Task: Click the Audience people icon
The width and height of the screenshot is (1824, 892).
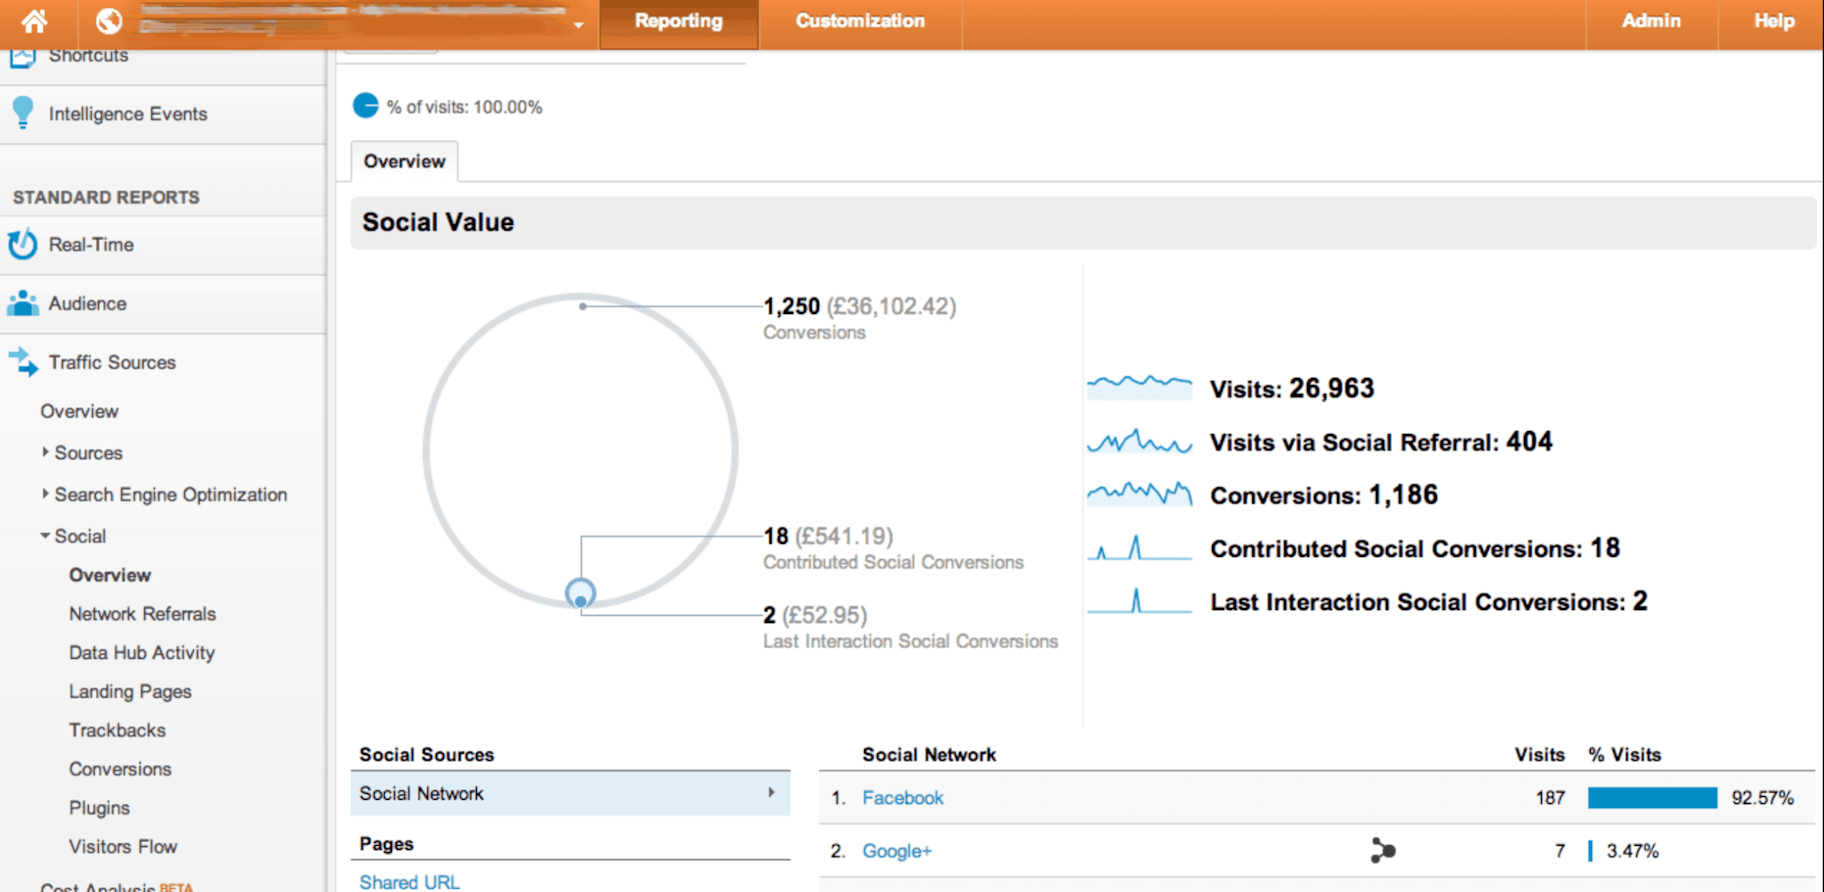Action: (x=22, y=303)
